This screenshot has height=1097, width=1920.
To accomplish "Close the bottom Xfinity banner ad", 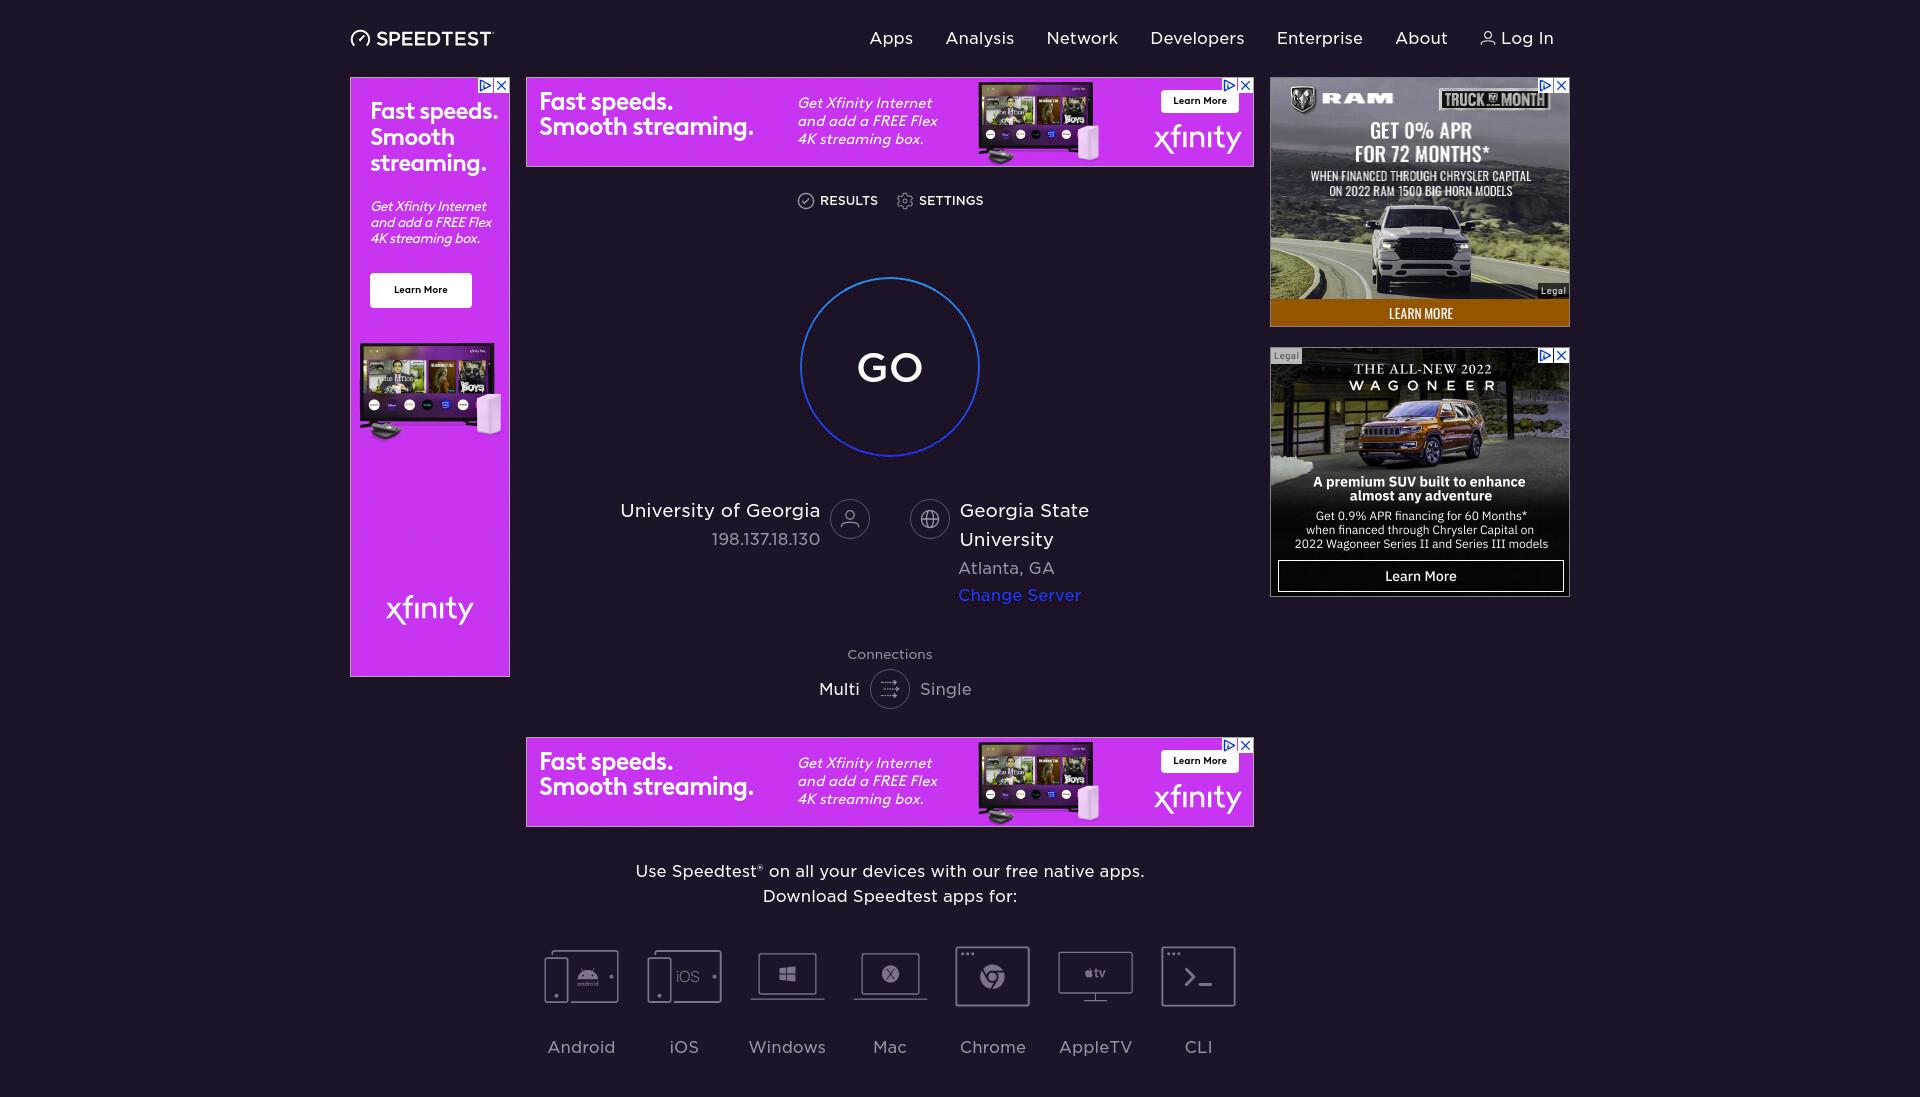I will click(1246, 746).
